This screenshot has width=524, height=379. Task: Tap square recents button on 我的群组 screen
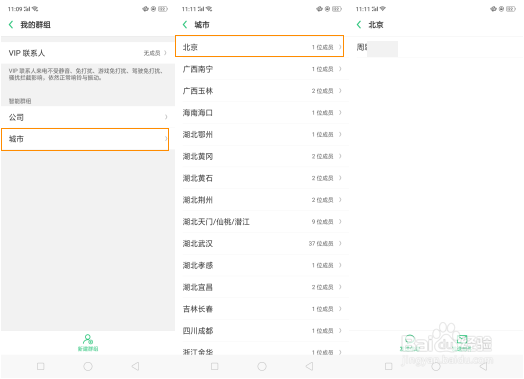[x=41, y=366]
